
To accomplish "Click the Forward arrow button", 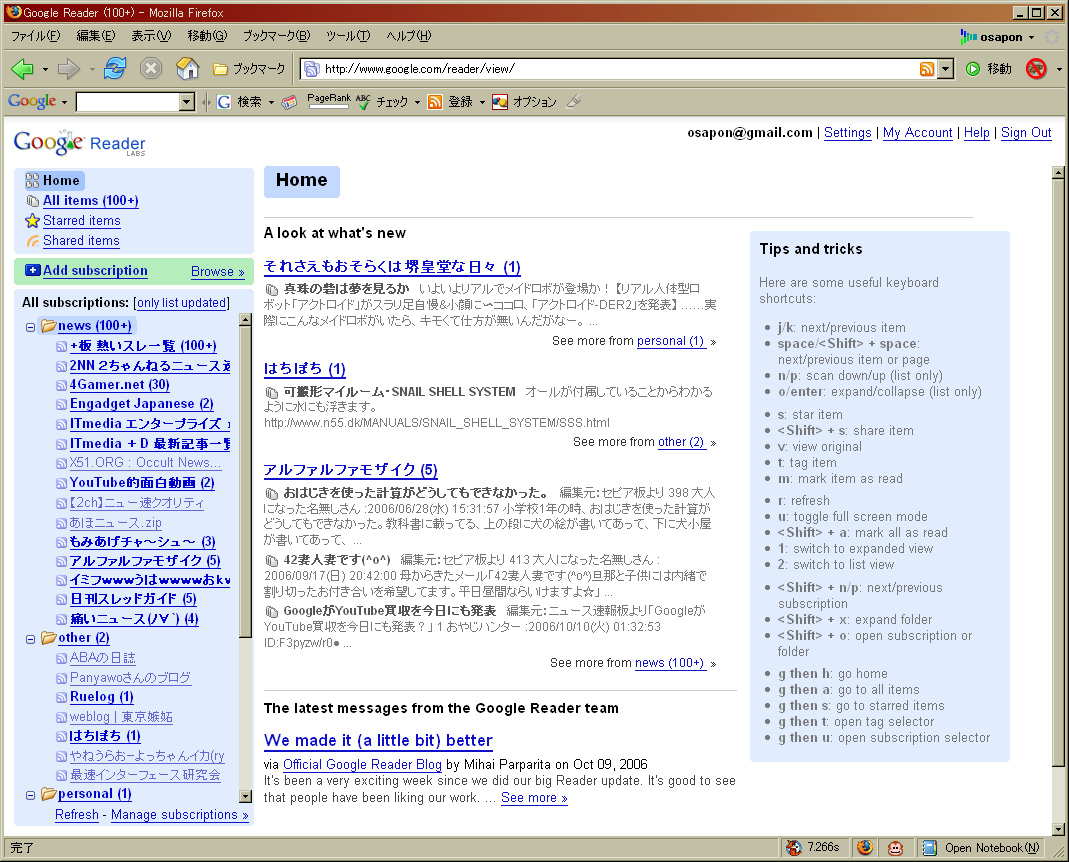I will pyautogui.click(x=68, y=68).
